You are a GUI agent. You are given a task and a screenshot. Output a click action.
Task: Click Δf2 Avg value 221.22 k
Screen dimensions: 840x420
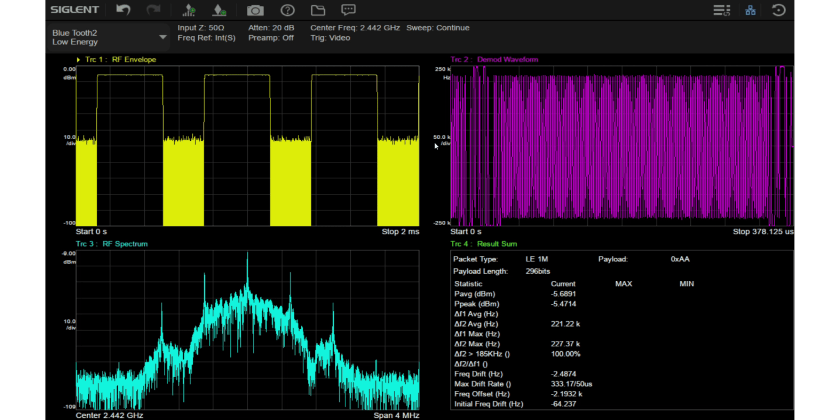pyautogui.click(x=565, y=324)
